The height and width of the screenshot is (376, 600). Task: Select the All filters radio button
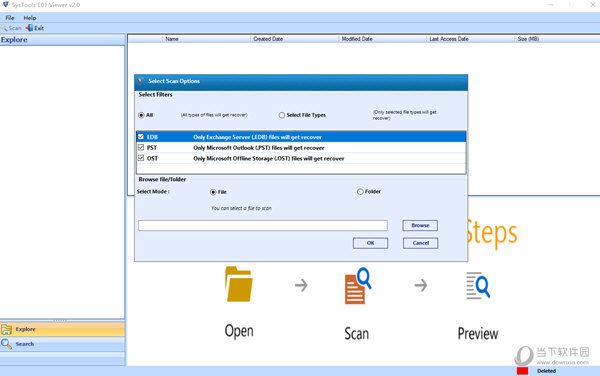pos(141,115)
